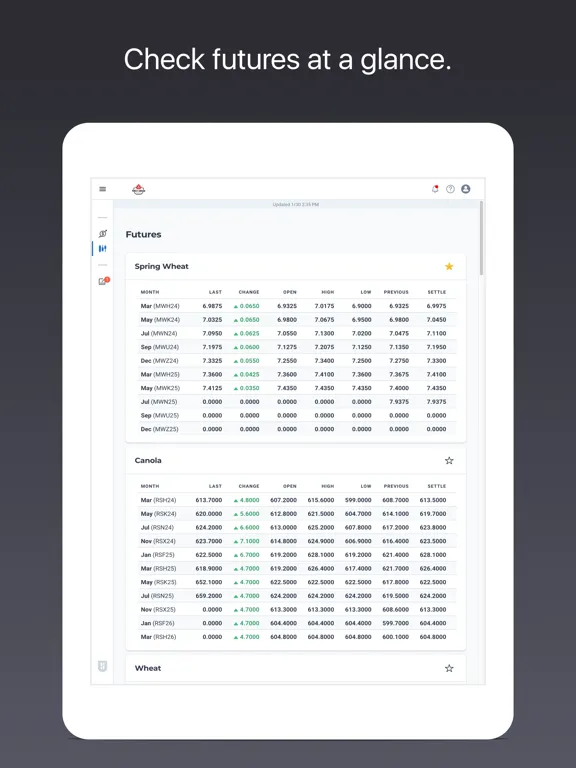576x768 pixels.
Task: Select Spring Wheat Dec (MWZ24) row
Action: pyautogui.click(x=296, y=361)
